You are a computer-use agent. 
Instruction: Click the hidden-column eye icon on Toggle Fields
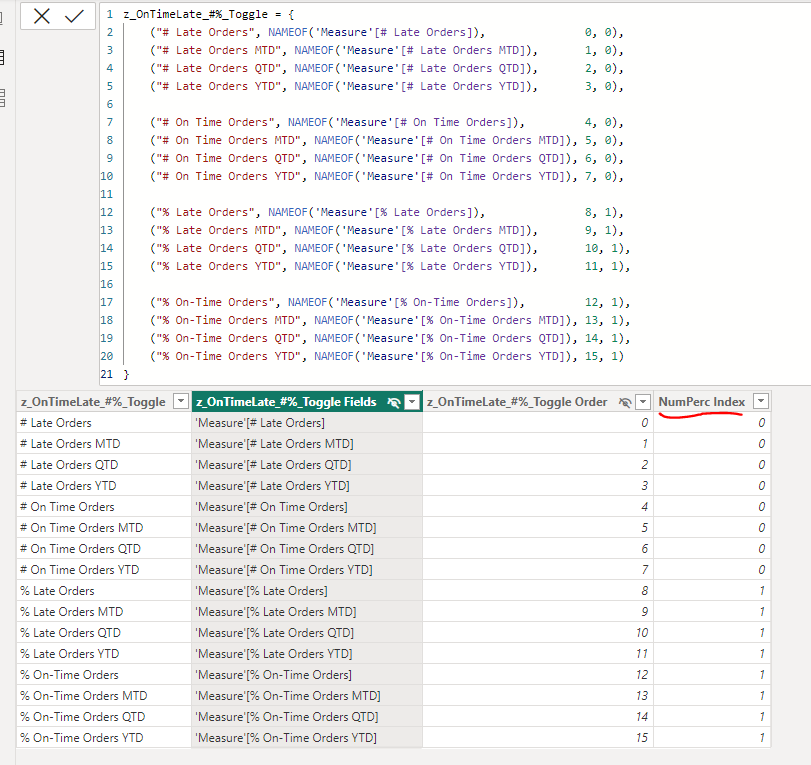tap(395, 401)
